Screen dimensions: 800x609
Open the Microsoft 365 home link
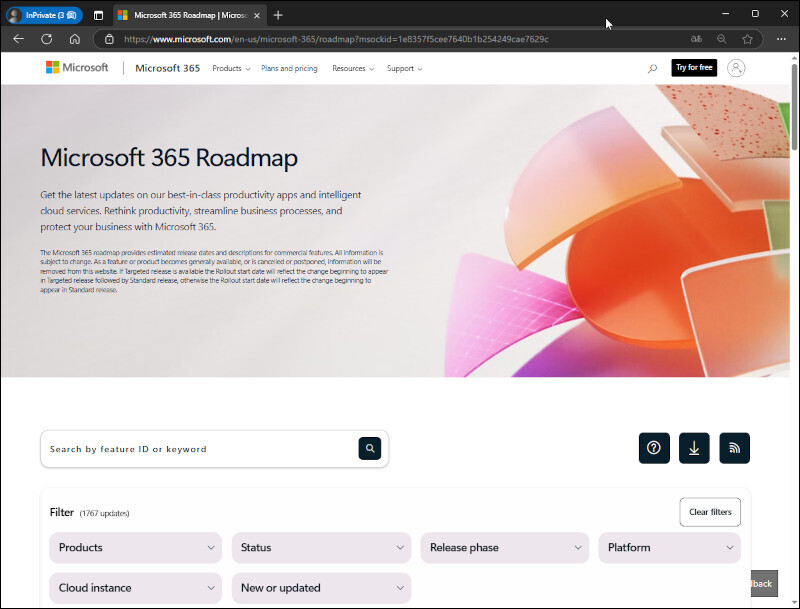[167, 68]
